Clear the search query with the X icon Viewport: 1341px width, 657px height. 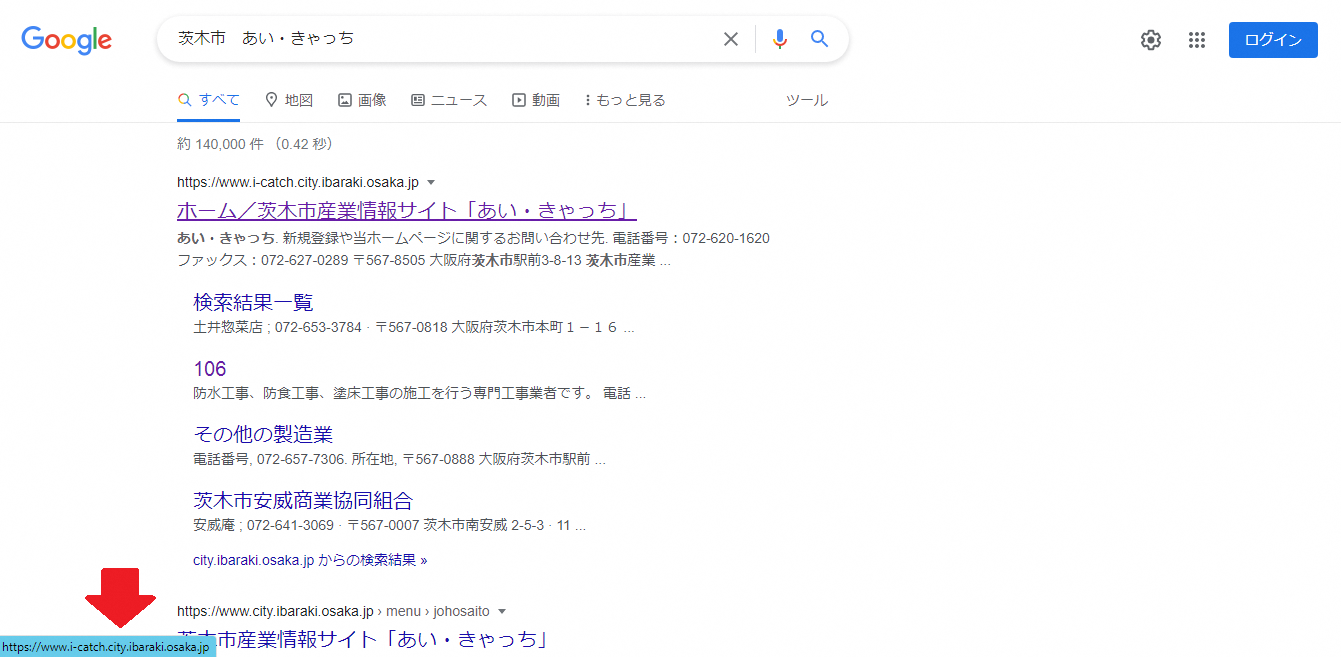click(x=731, y=39)
